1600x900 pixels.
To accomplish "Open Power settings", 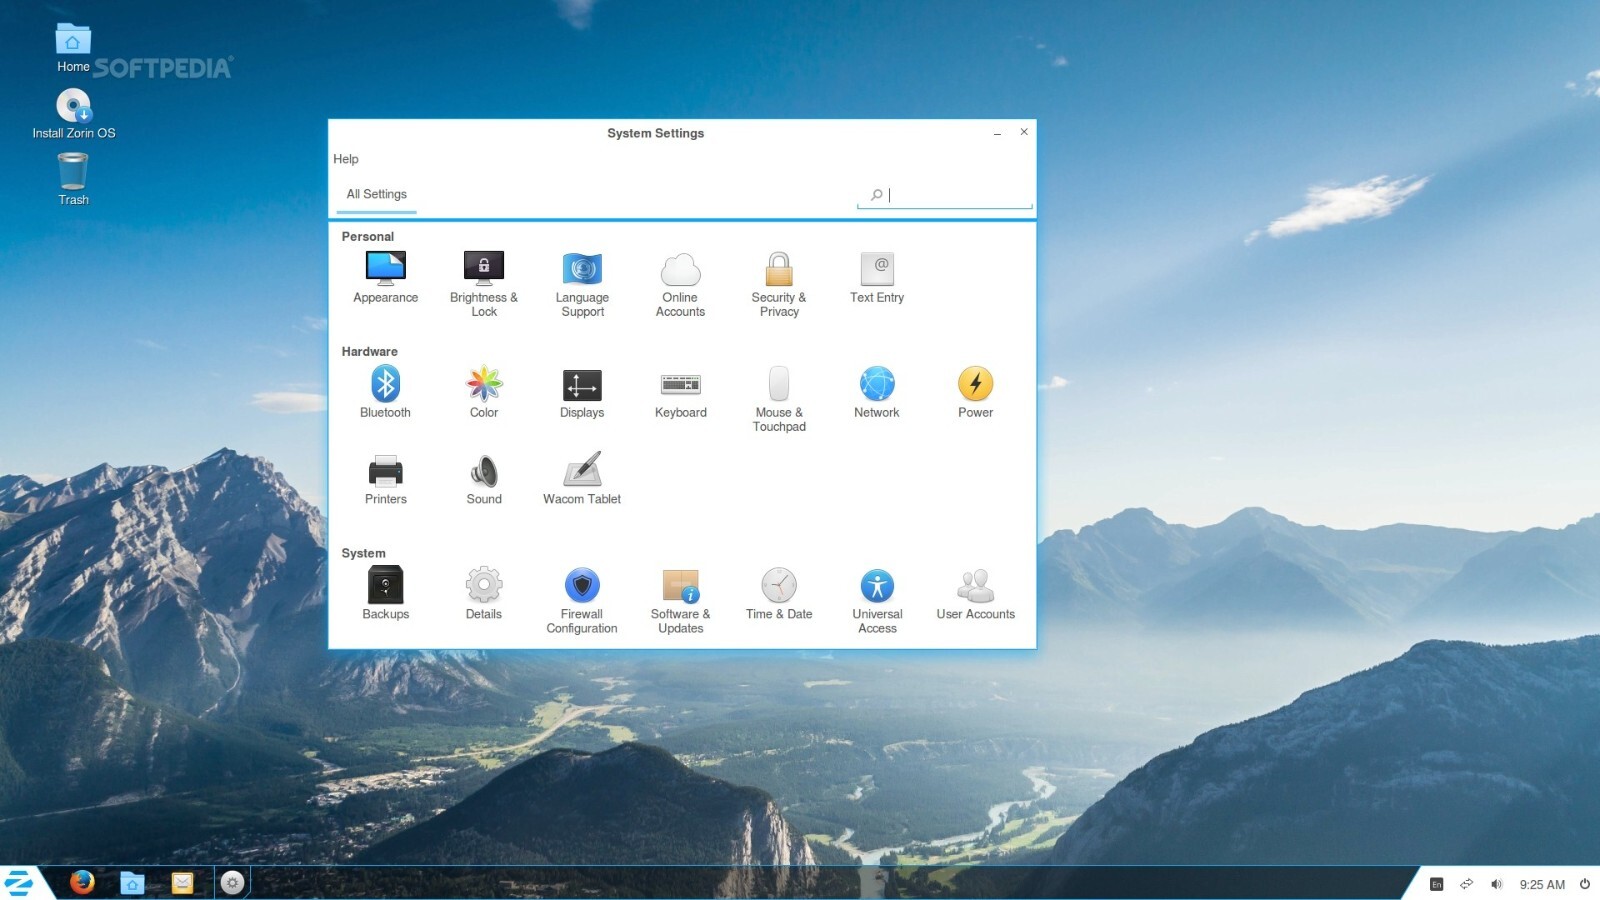I will pyautogui.click(x=975, y=392).
